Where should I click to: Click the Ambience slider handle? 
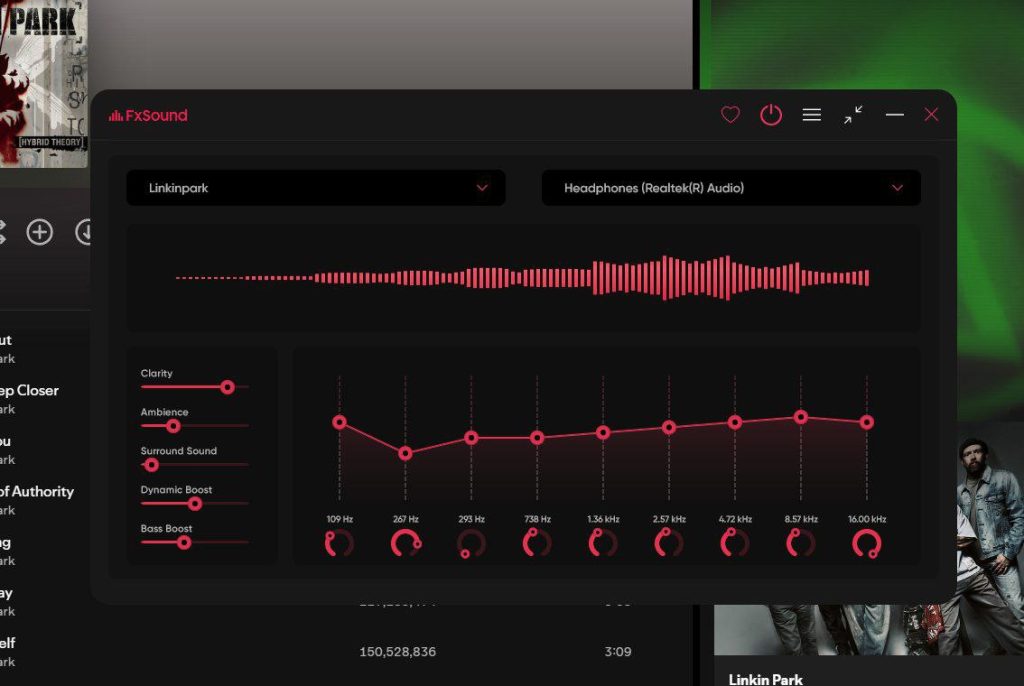[x=173, y=426]
